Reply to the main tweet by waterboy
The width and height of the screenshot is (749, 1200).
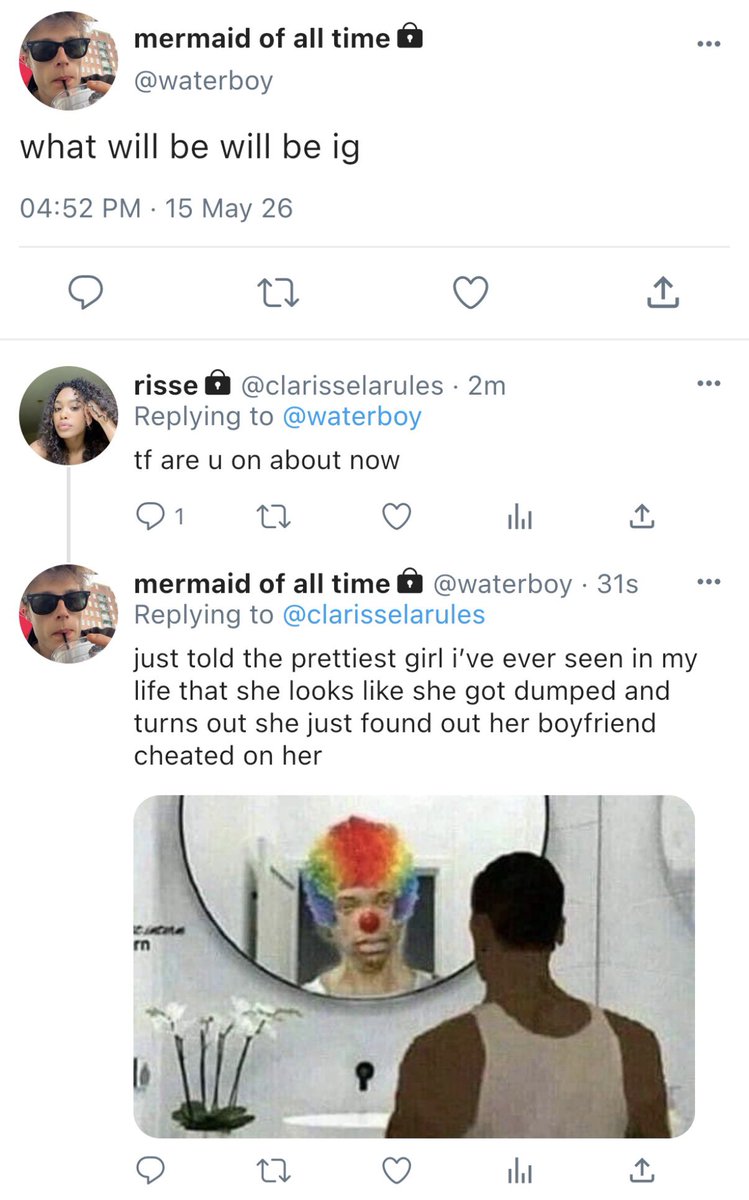(87, 293)
